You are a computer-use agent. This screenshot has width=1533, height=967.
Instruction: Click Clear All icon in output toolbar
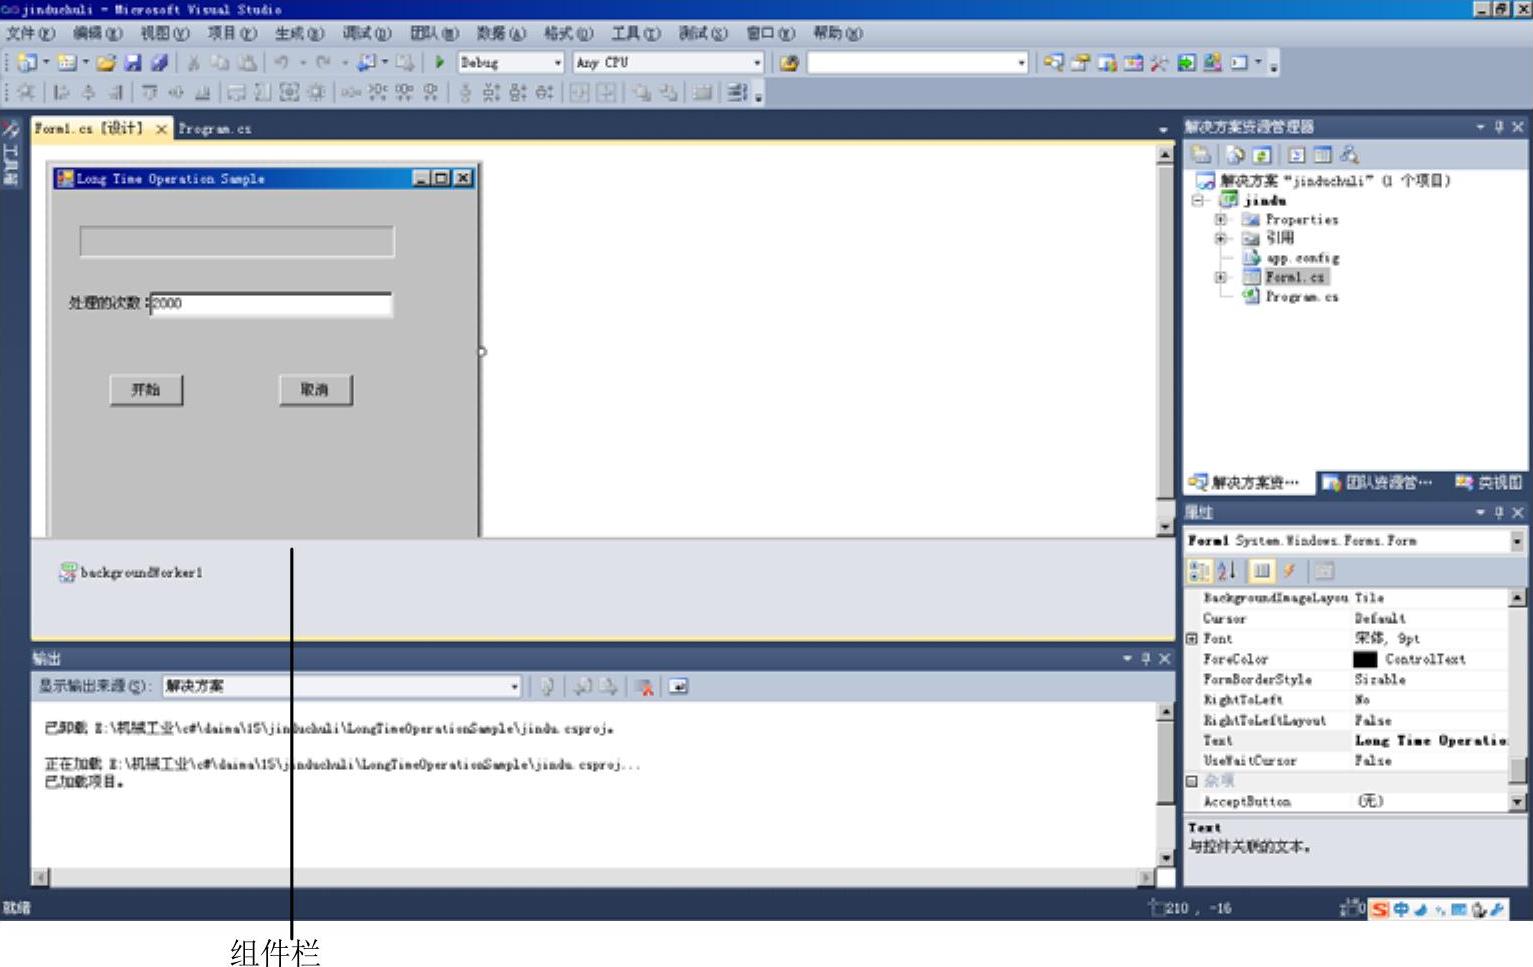pyautogui.click(x=645, y=687)
